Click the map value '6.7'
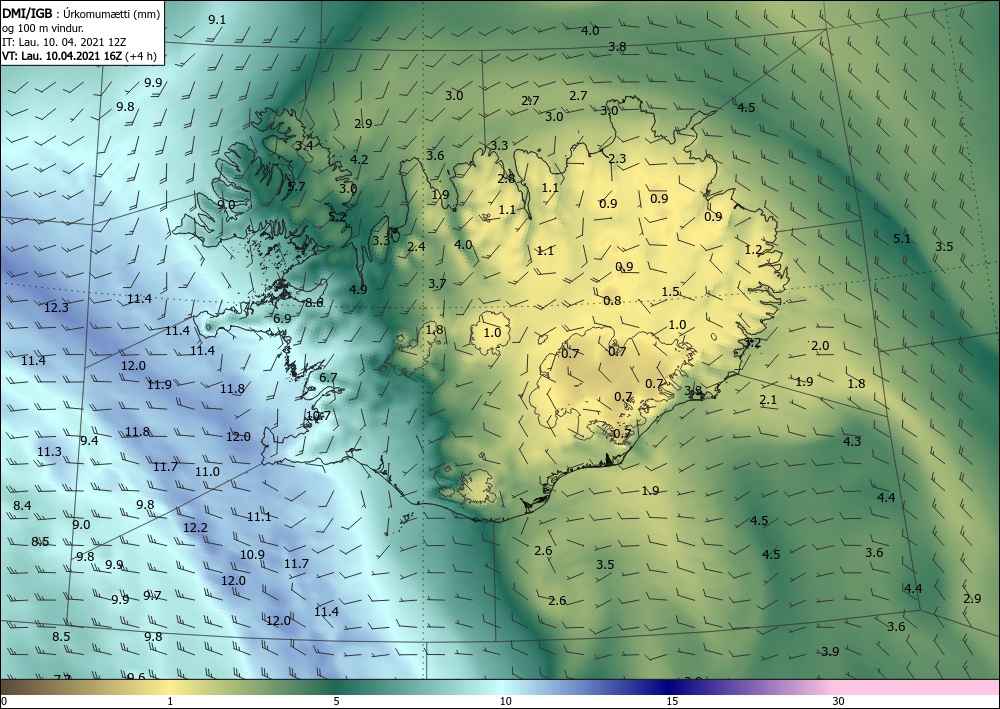 (x=328, y=377)
